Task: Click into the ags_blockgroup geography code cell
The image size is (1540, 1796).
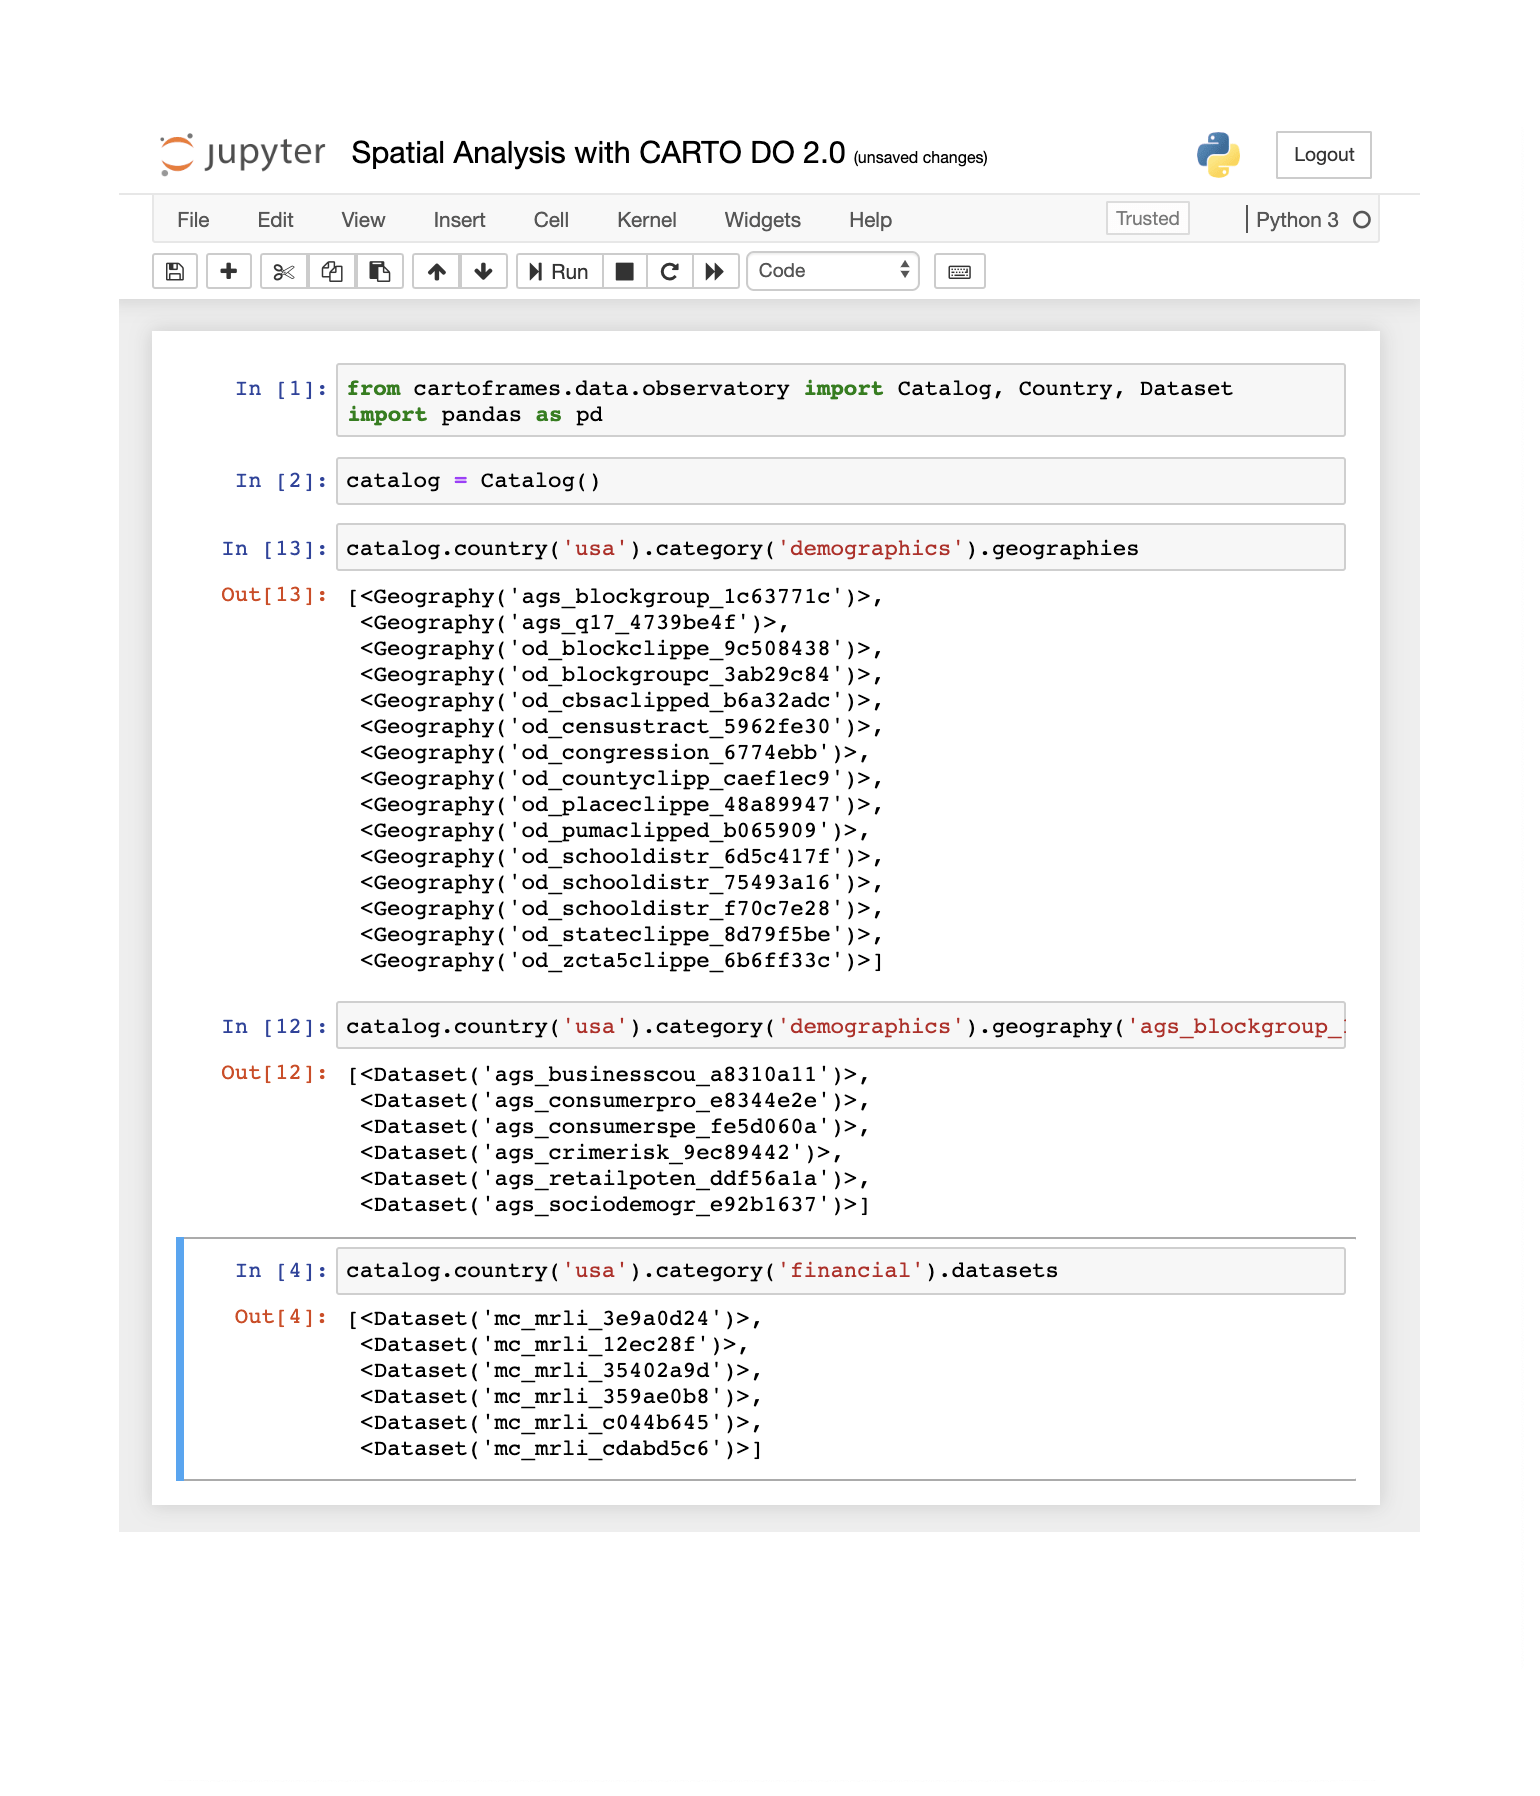Action: click(840, 1026)
